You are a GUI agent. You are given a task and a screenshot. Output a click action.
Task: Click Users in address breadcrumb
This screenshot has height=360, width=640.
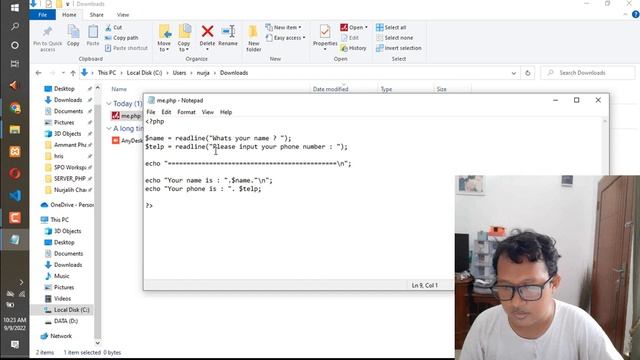pyautogui.click(x=179, y=73)
